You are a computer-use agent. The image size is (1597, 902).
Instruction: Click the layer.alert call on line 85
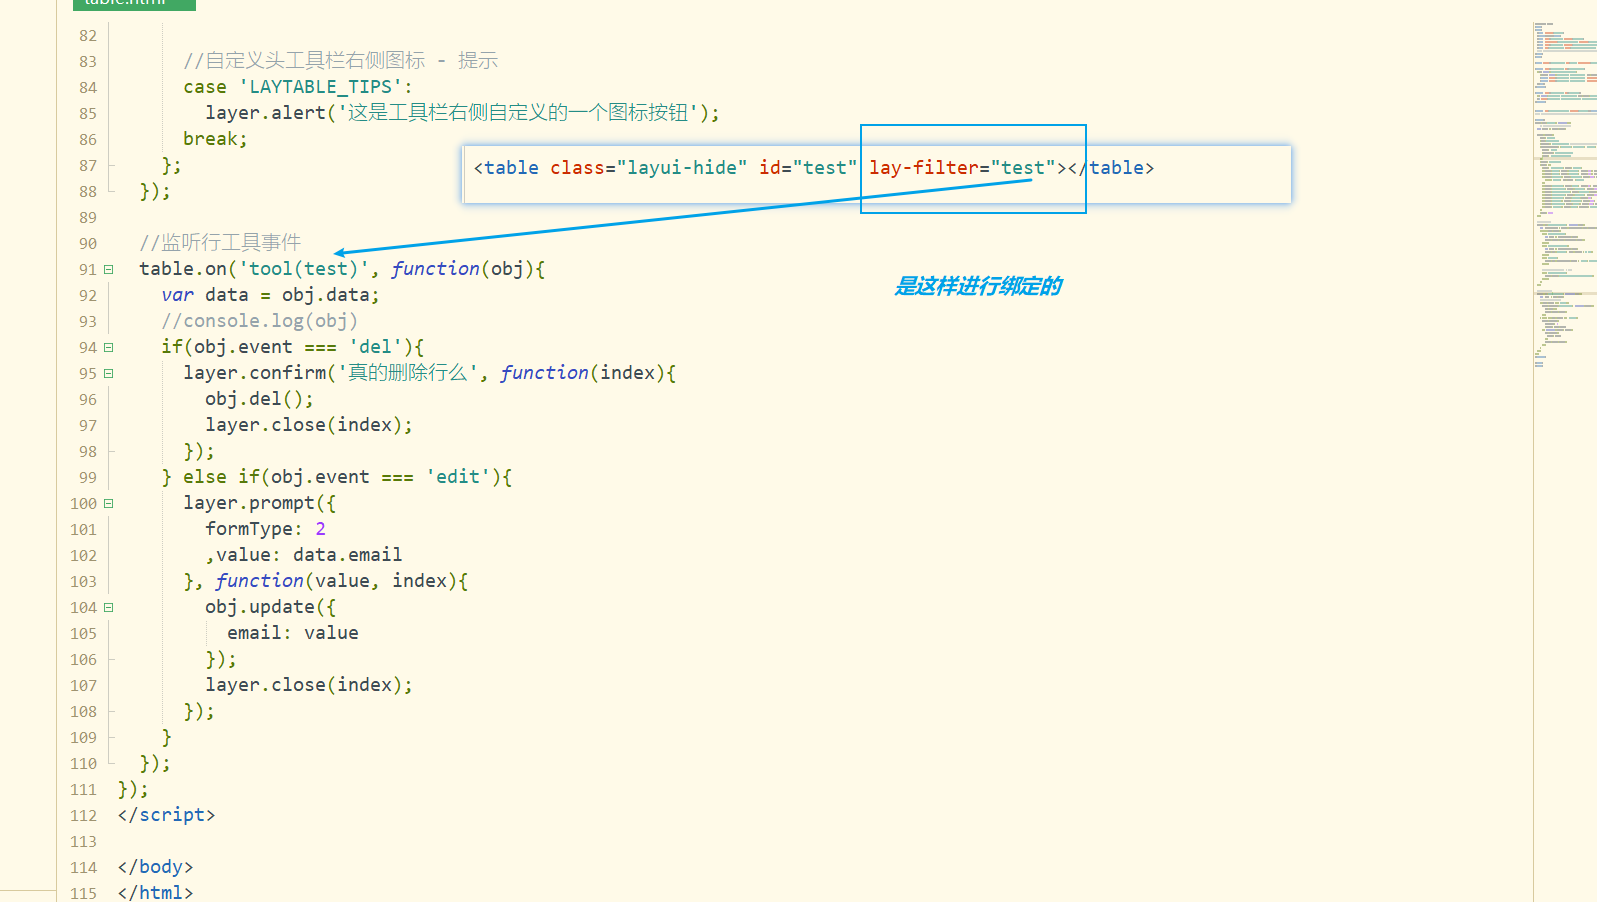[x=462, y=113]
